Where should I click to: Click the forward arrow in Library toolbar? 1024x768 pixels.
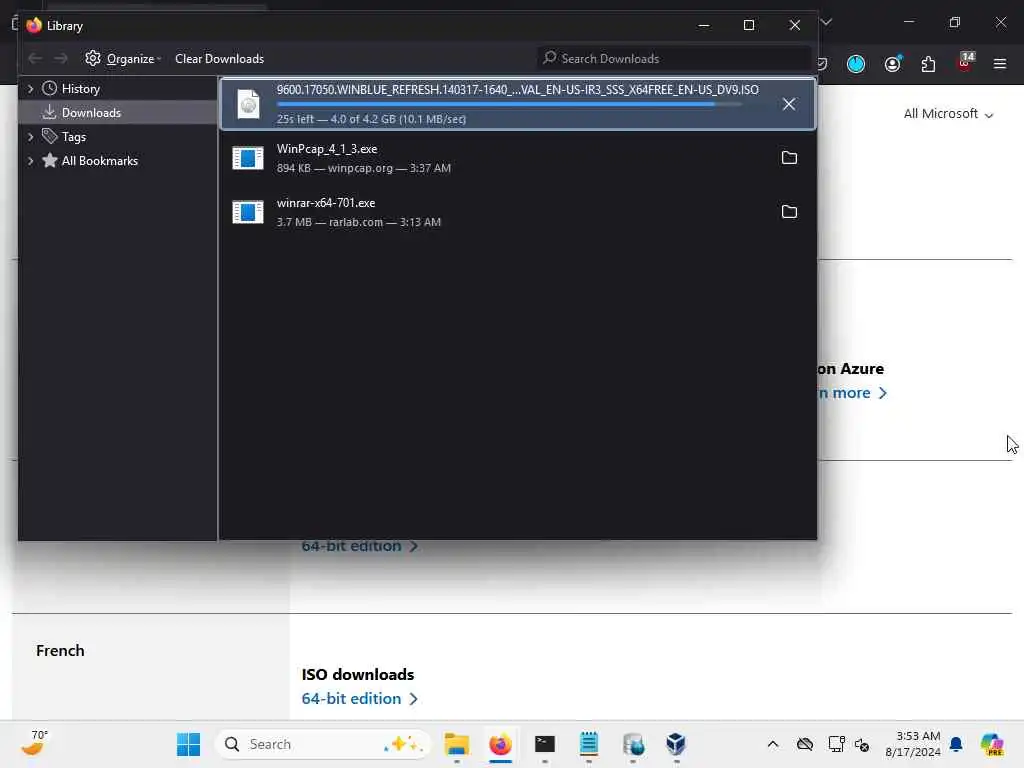(x=61, y=59)
